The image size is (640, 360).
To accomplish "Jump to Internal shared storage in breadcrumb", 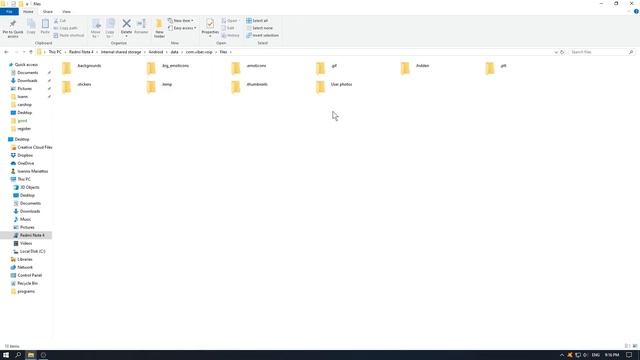I will coord(121,52).
